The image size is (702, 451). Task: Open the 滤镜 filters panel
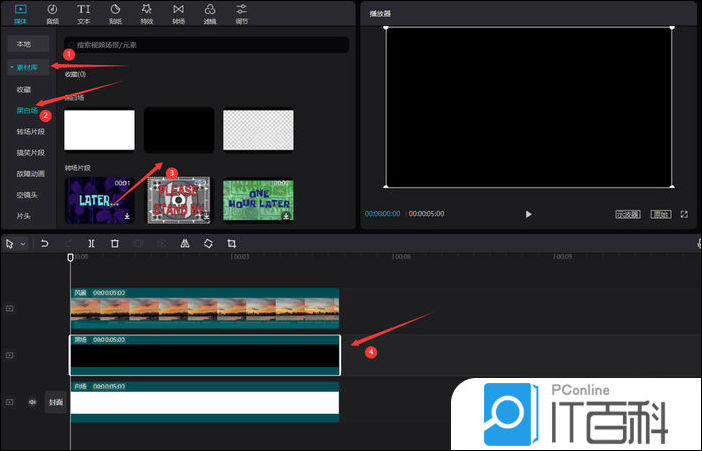(210, 13)
